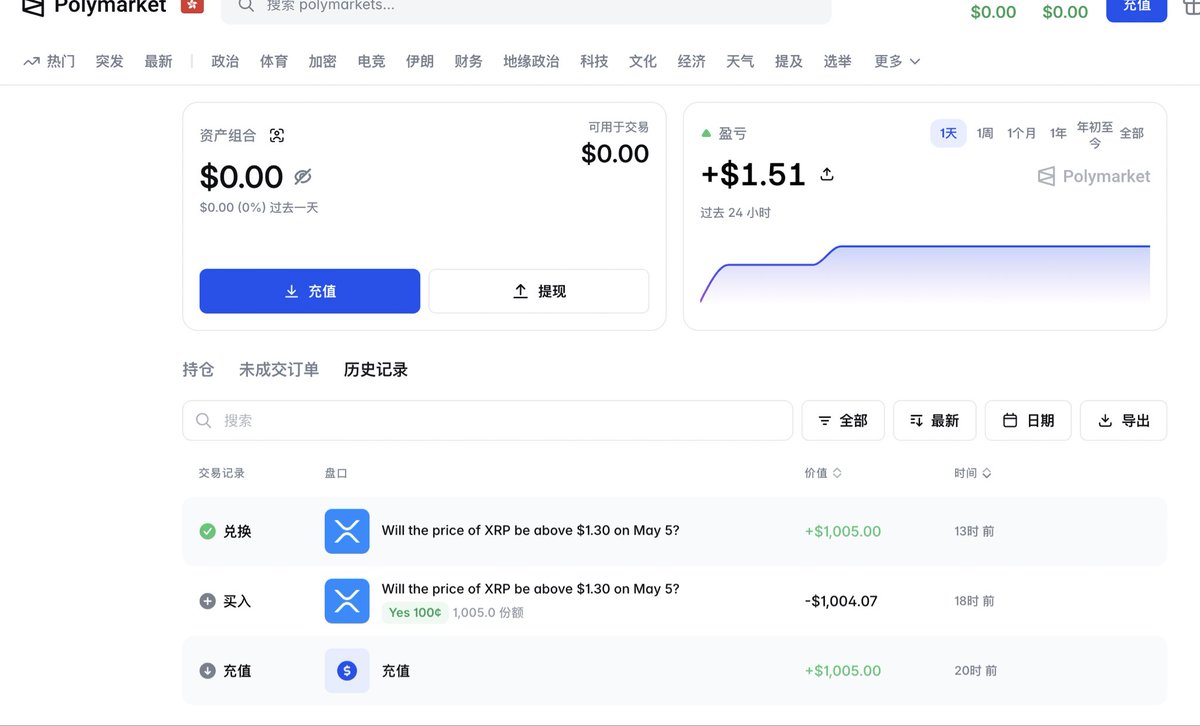
Task: Select the 政治 politics category
Action: point(225,61)
